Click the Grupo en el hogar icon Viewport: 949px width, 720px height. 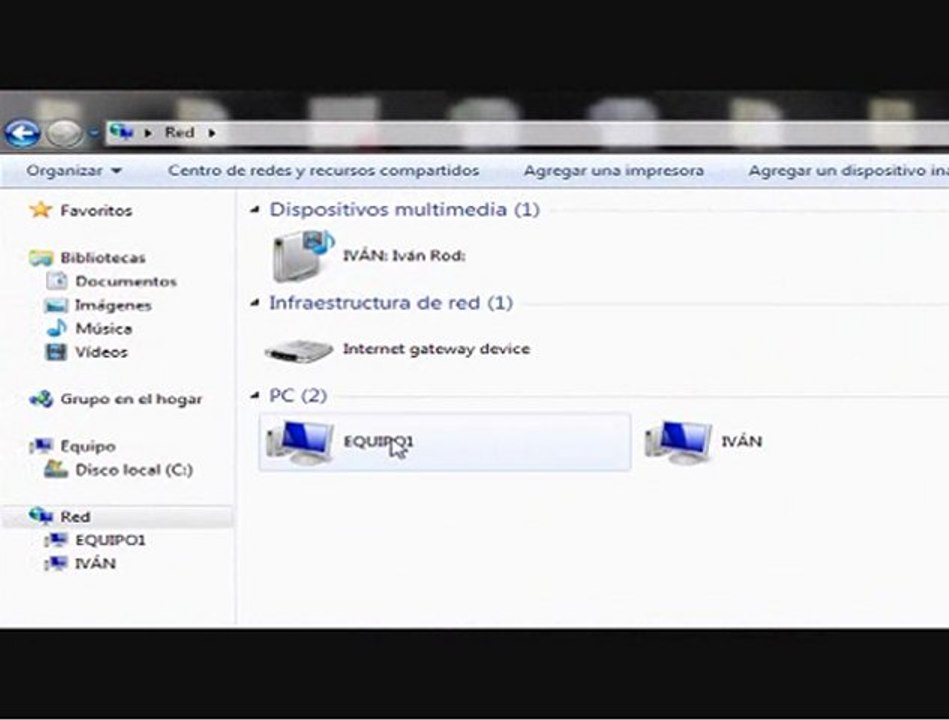[42, 399]
